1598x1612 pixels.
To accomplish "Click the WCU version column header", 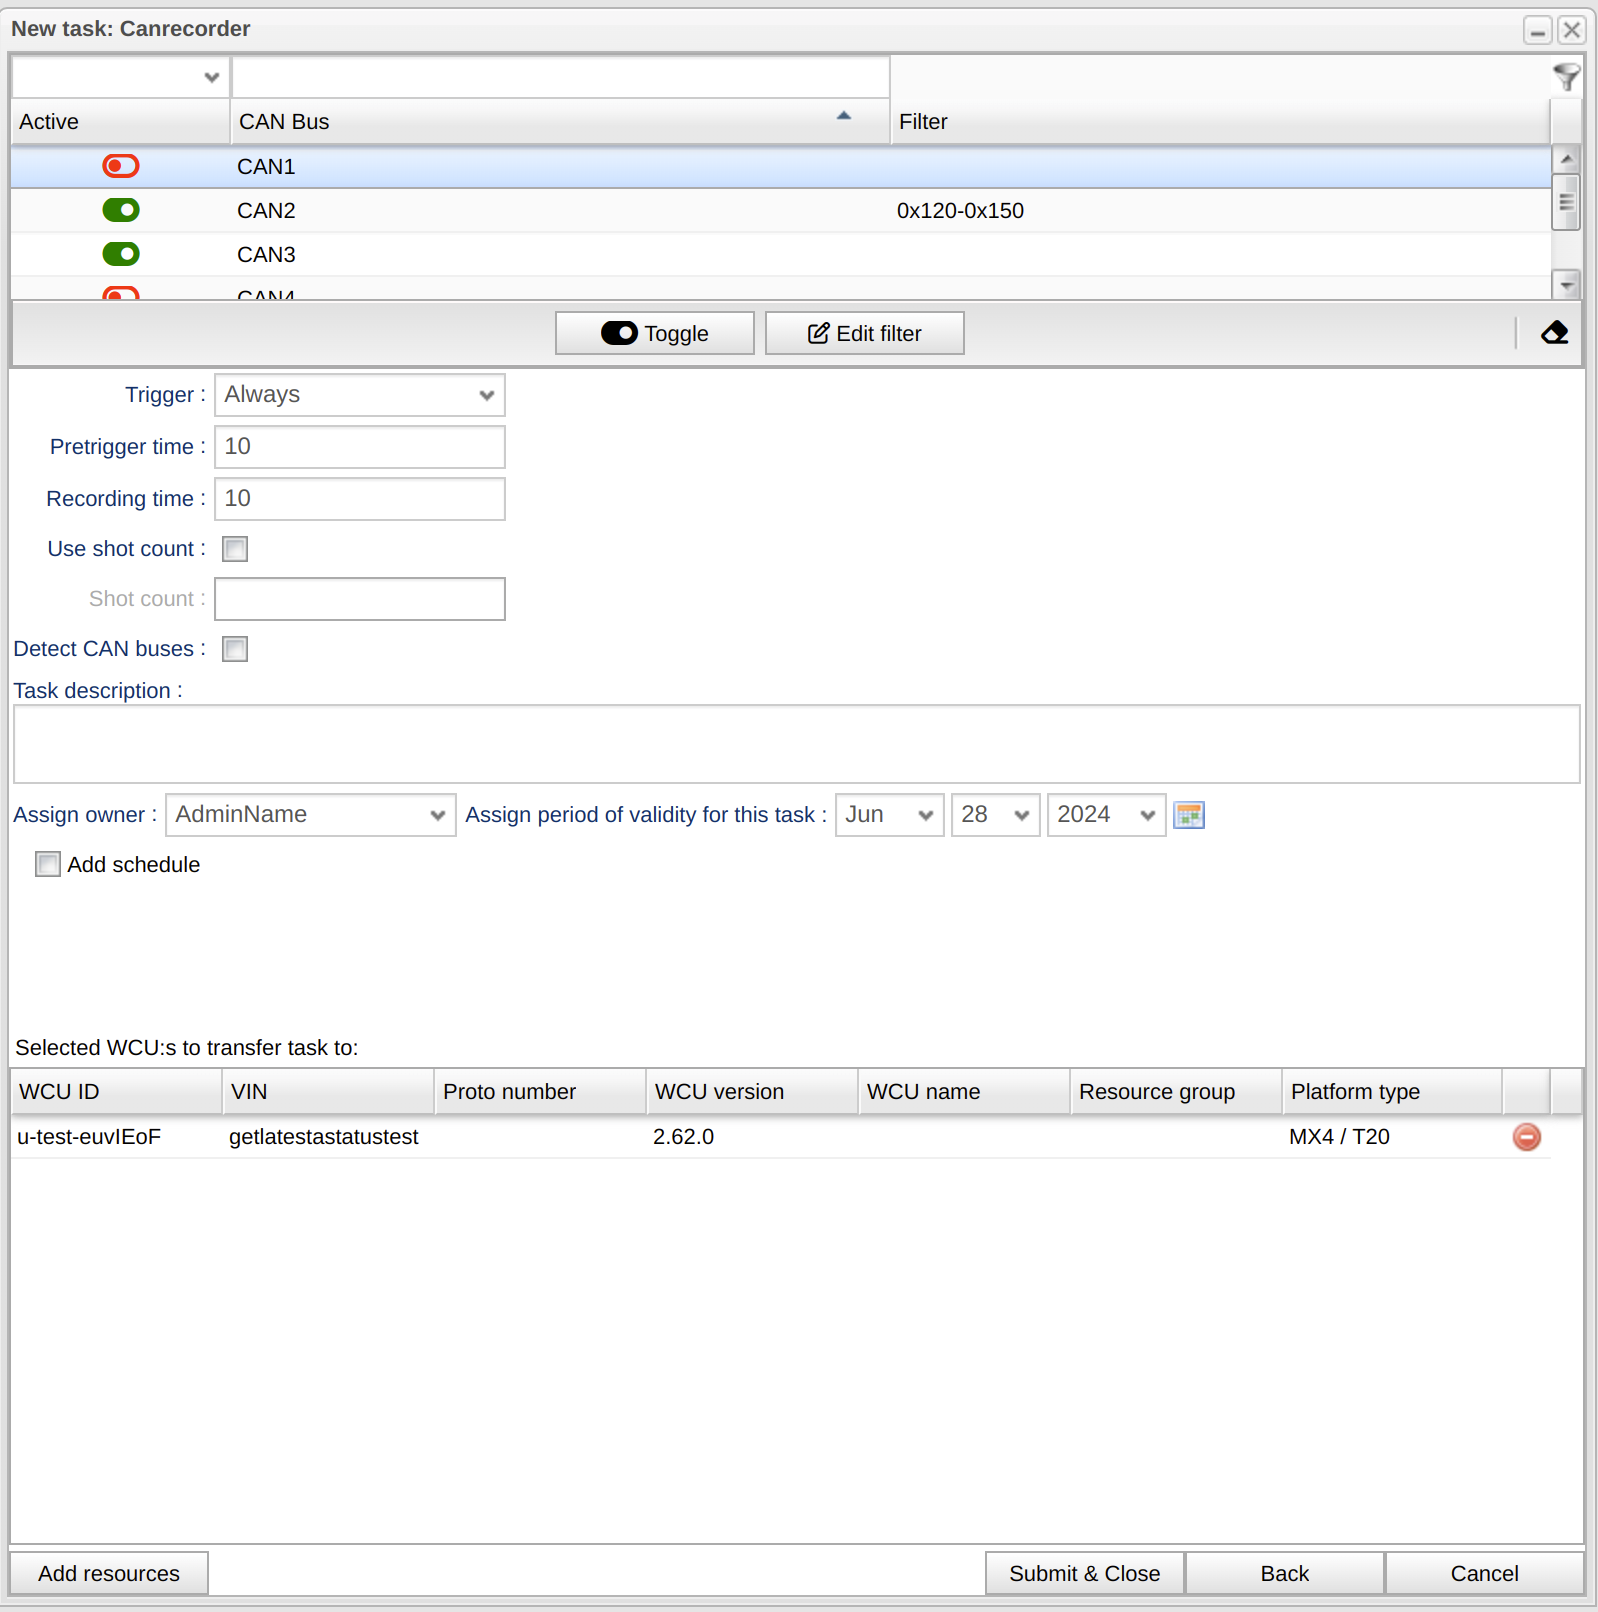I will 751,1092.
